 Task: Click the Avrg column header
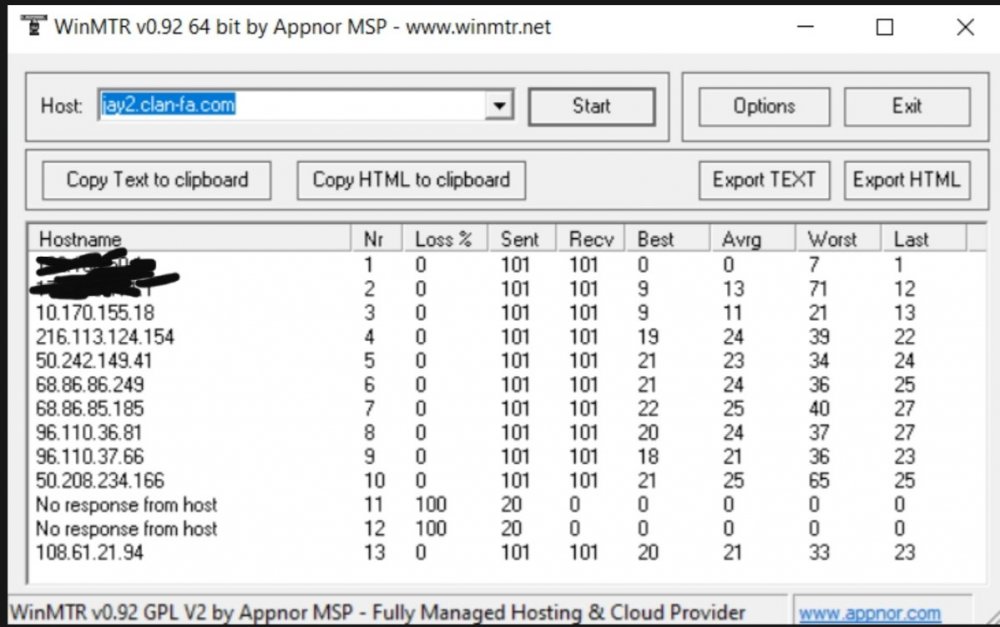tap(753, 239)
